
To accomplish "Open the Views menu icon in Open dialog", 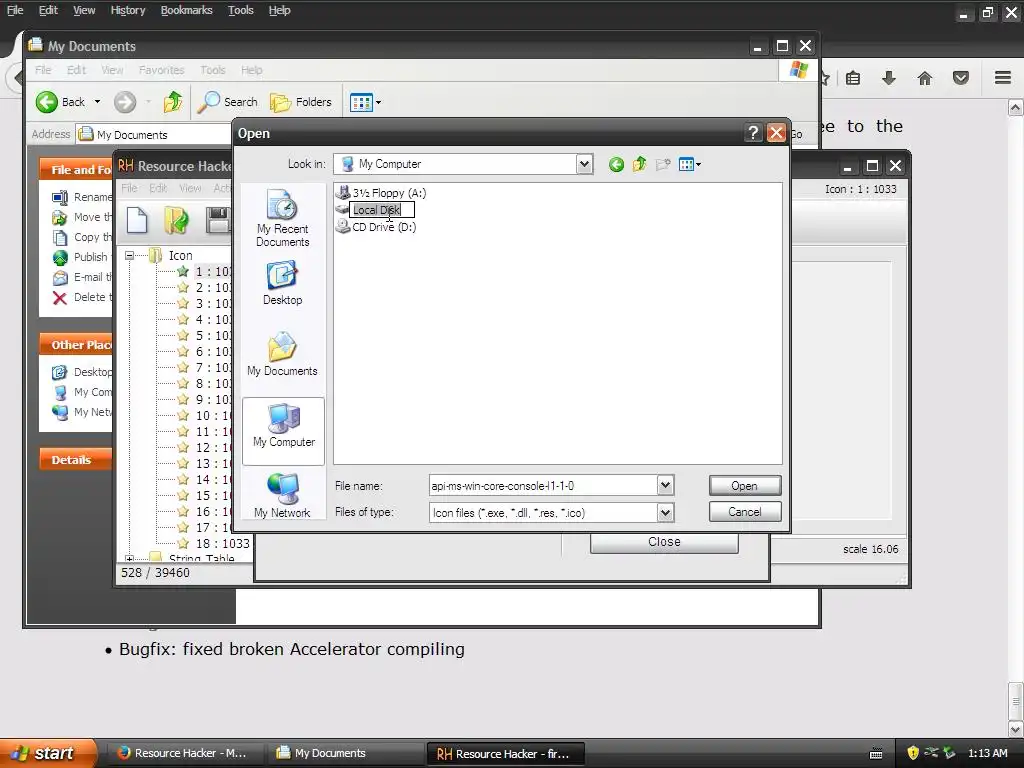I will pyautogui.click(x=690, y=165).
